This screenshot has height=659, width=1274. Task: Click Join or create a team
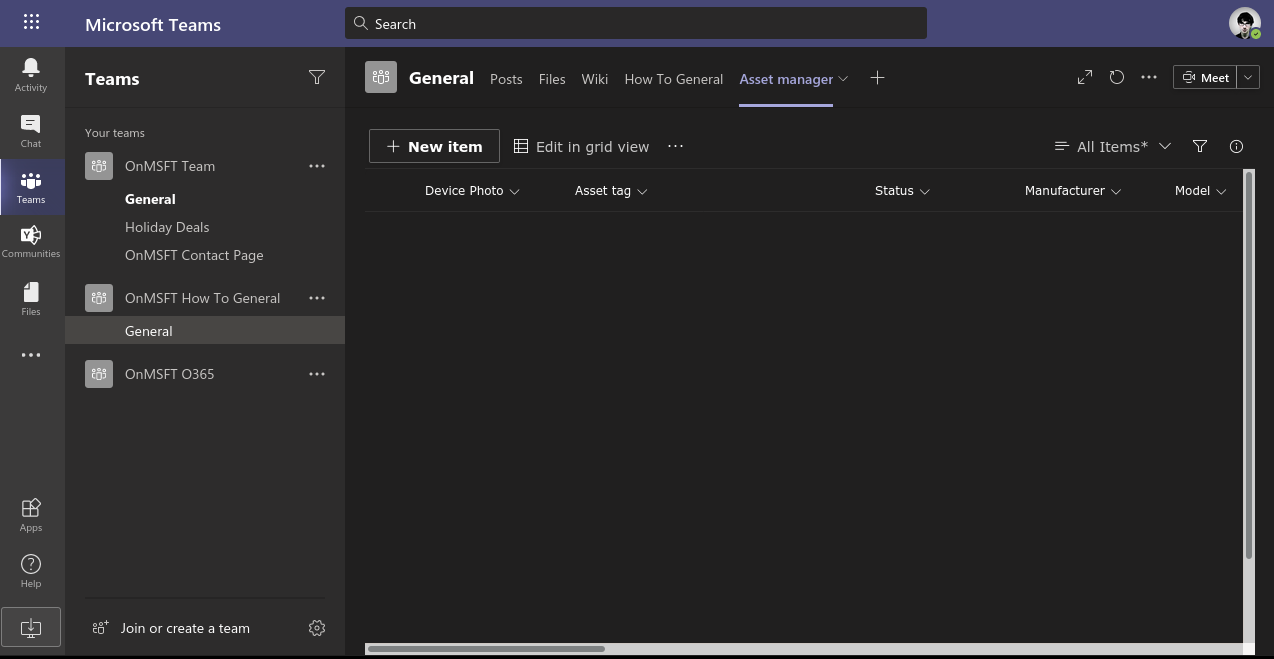[171, 628]
